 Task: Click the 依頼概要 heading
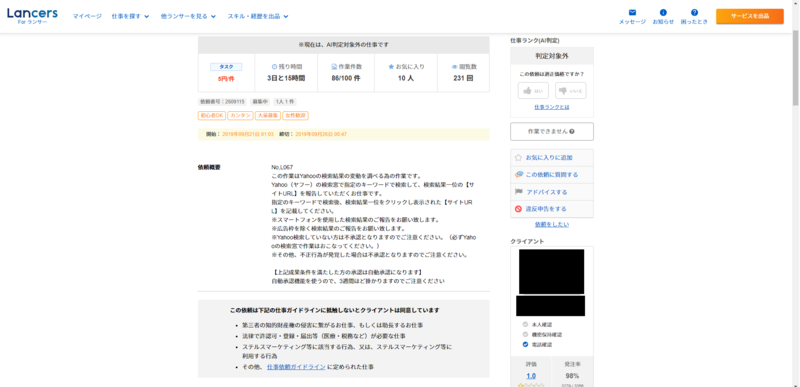tap(209, 167)
